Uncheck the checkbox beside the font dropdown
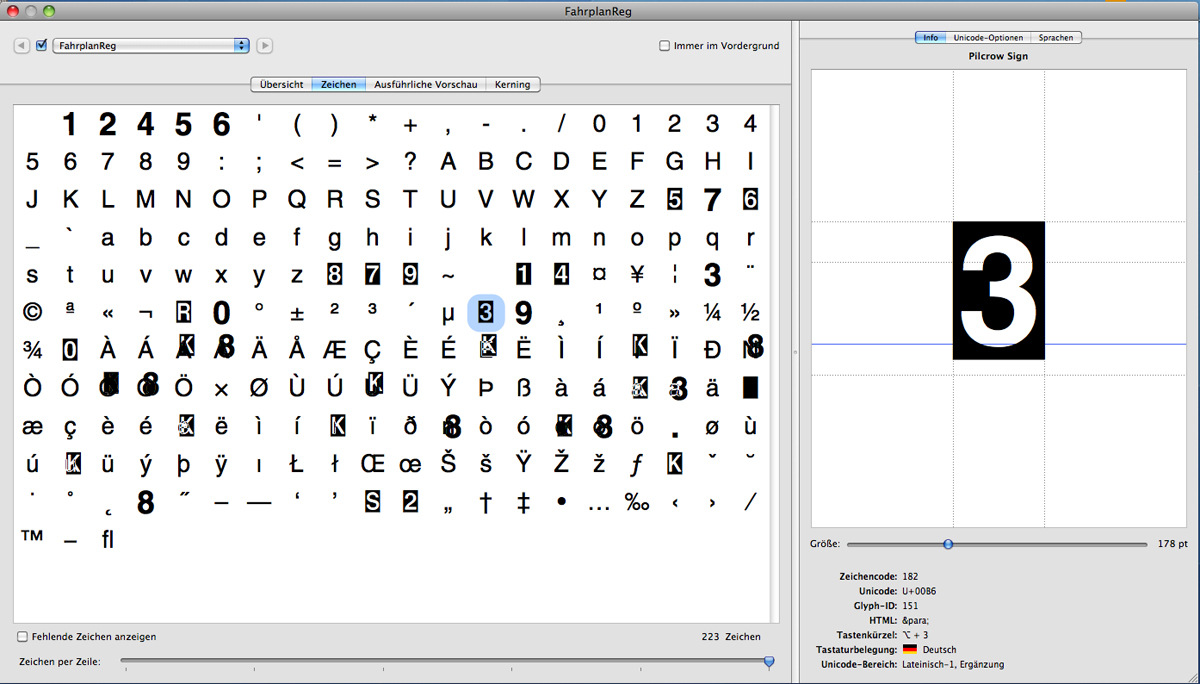The height and width of the screenshot is (684, 1200). (41, 45)
